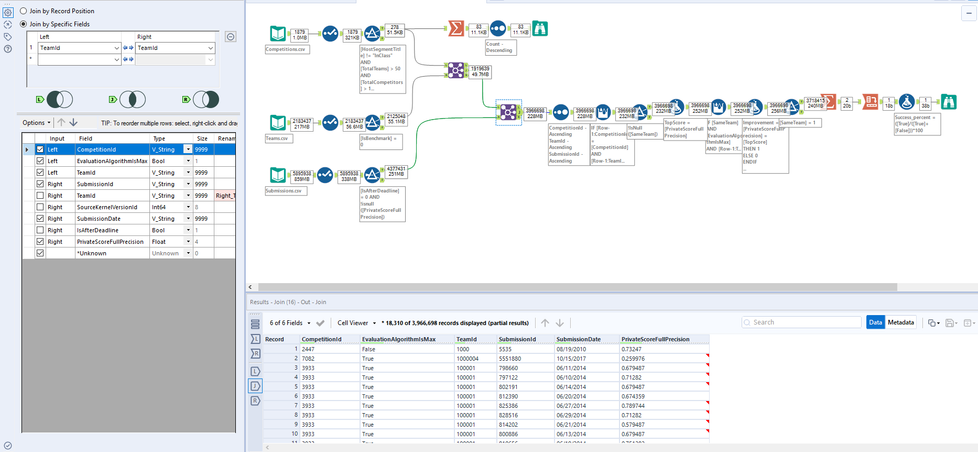This screenshot has height=452, width=978.
Task: Open the Help question mark icon in sidebar
Action: pyautogui.click(x=7, y=48)
